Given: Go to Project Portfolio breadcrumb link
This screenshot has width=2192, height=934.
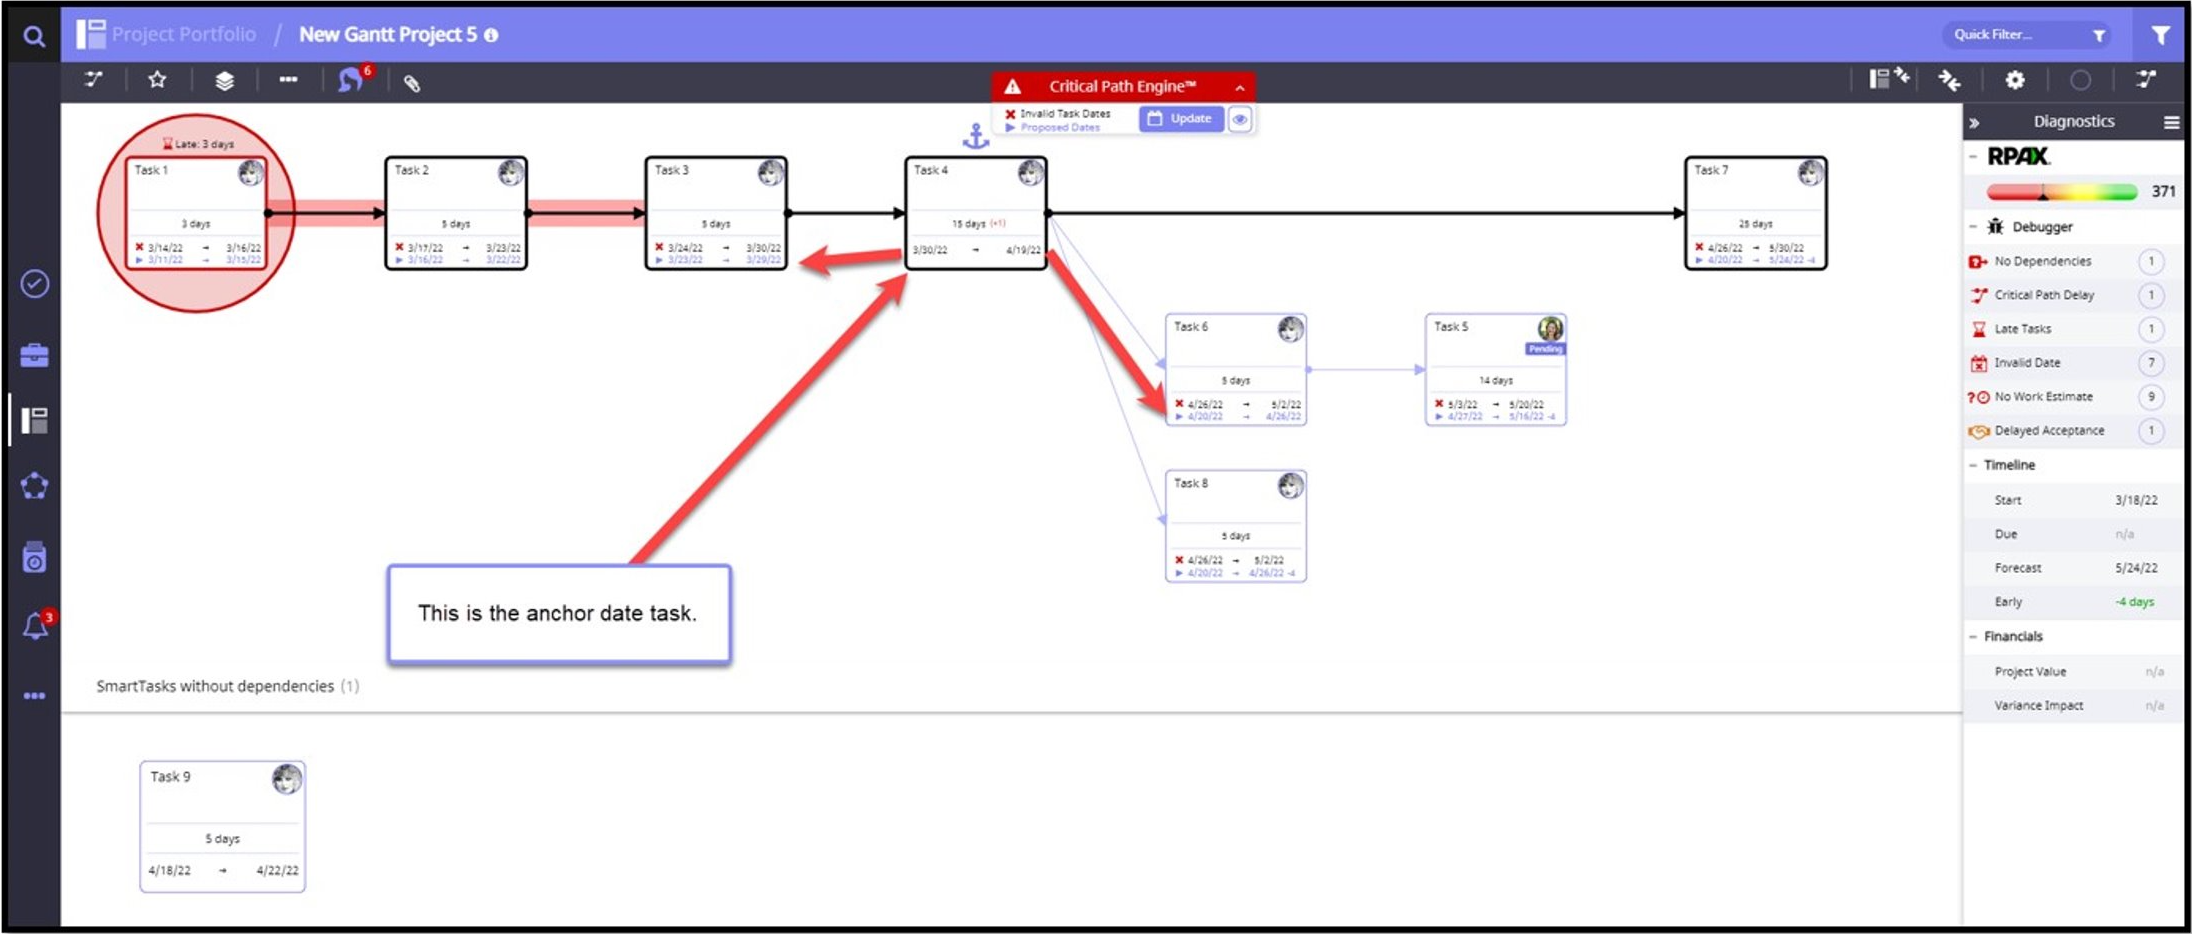Looking at the screenshot, I should (183, 34).
